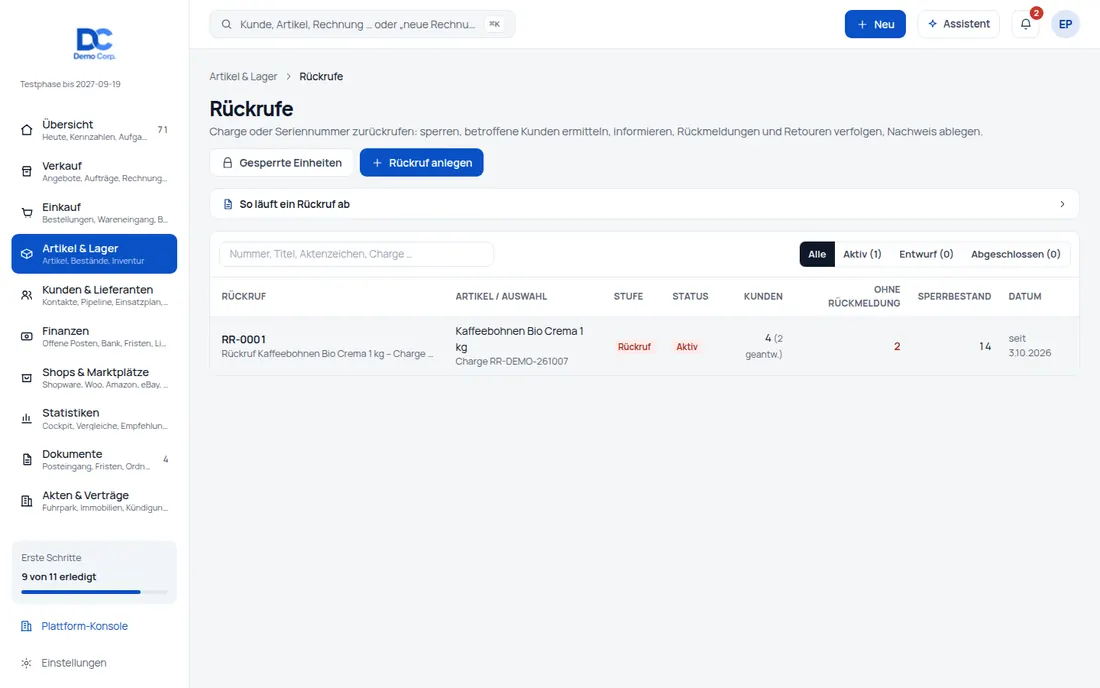Click the DATUM column header
This screenshot has height=688, width=1100.
[x=1025, y=297]
